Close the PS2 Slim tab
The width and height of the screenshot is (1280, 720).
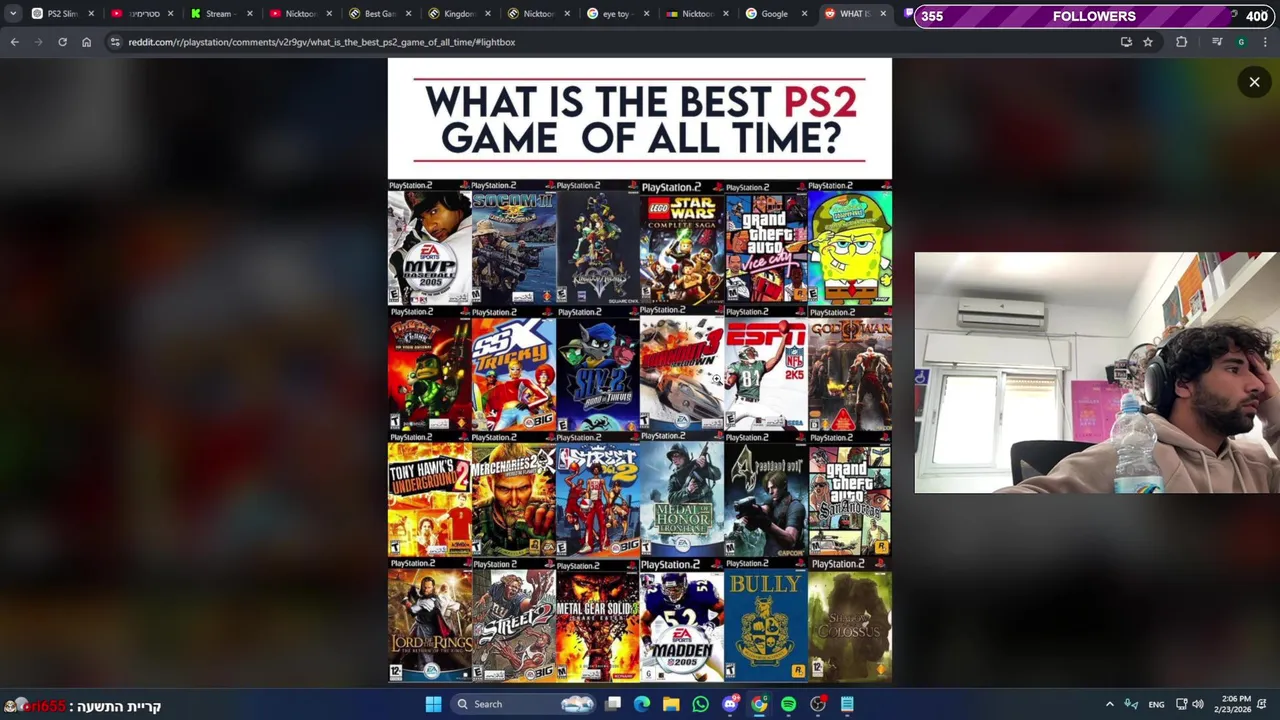coord(91,14)
